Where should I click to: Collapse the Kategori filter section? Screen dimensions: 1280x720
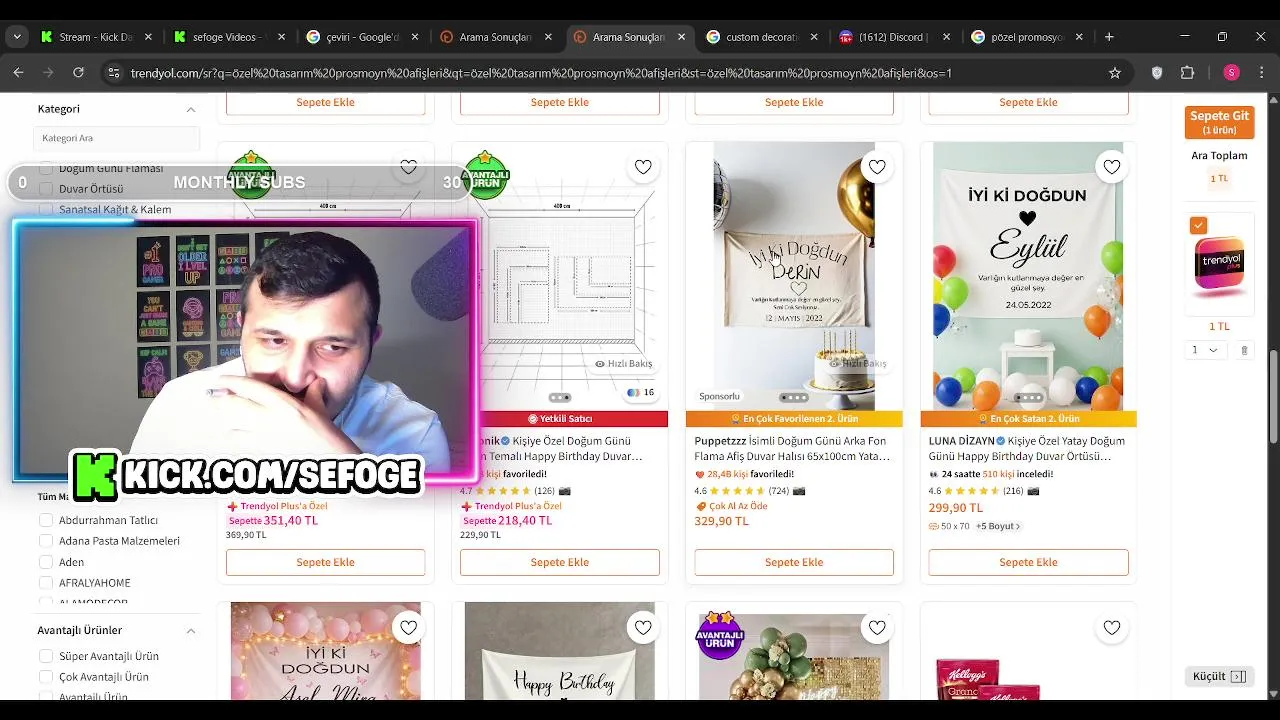[190, 109]
